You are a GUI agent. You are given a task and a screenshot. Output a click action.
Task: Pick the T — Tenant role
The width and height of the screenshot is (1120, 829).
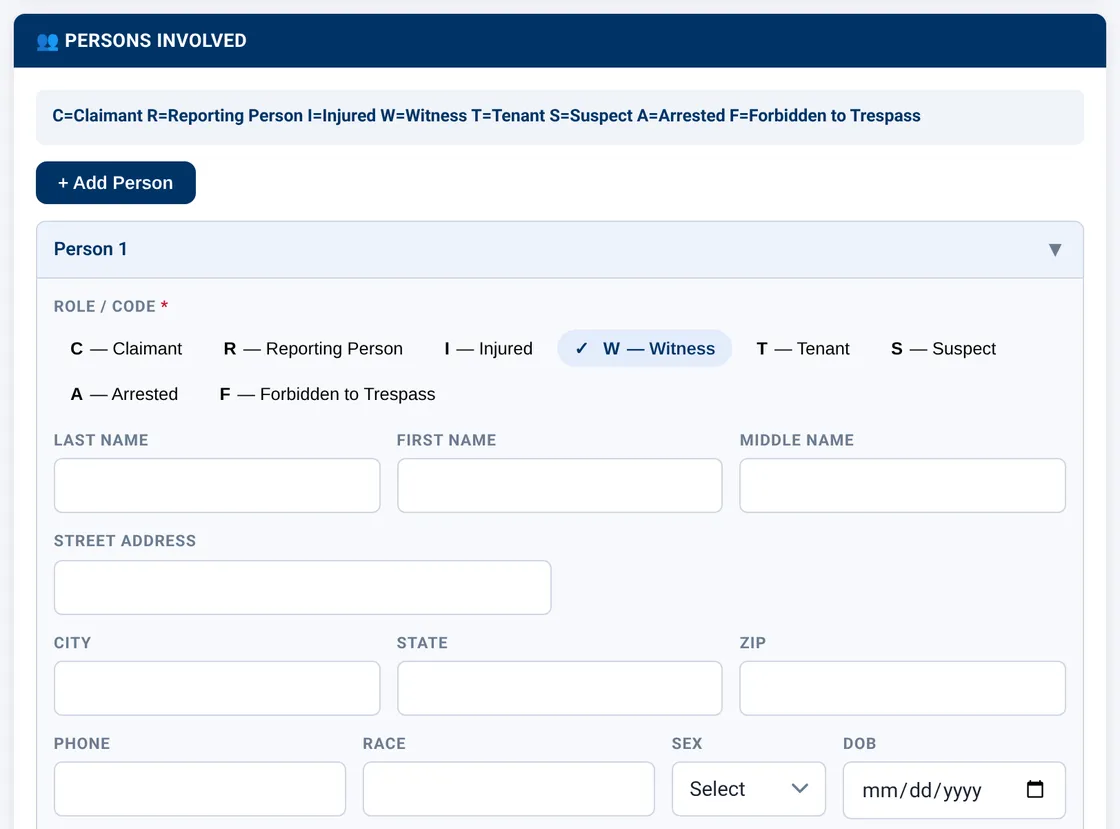(x=803, y=348)
